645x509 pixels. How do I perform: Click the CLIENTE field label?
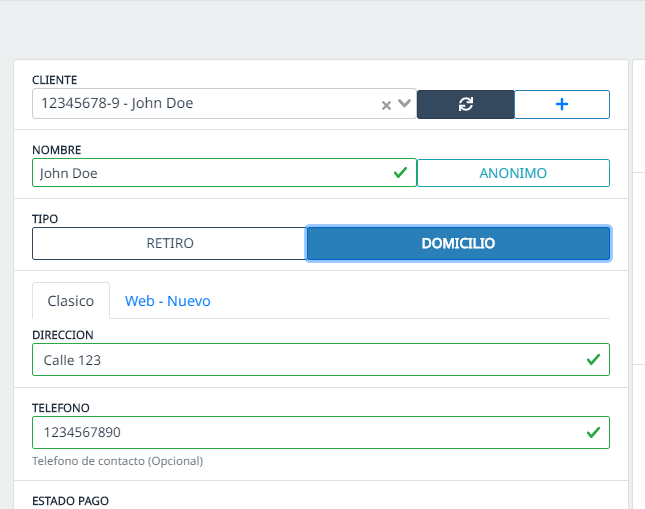[x=55, y=79]
